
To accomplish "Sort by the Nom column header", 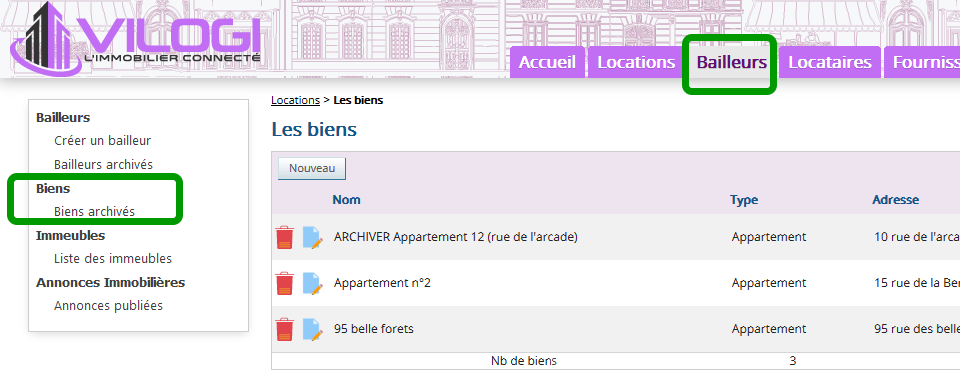I will 347,200.
